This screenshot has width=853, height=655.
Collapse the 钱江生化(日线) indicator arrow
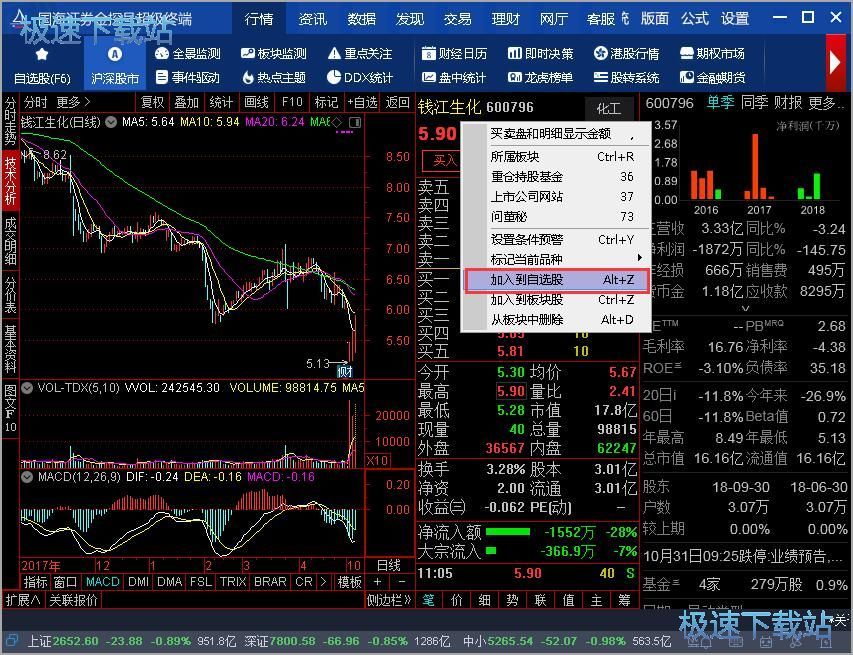pos(111,122)
